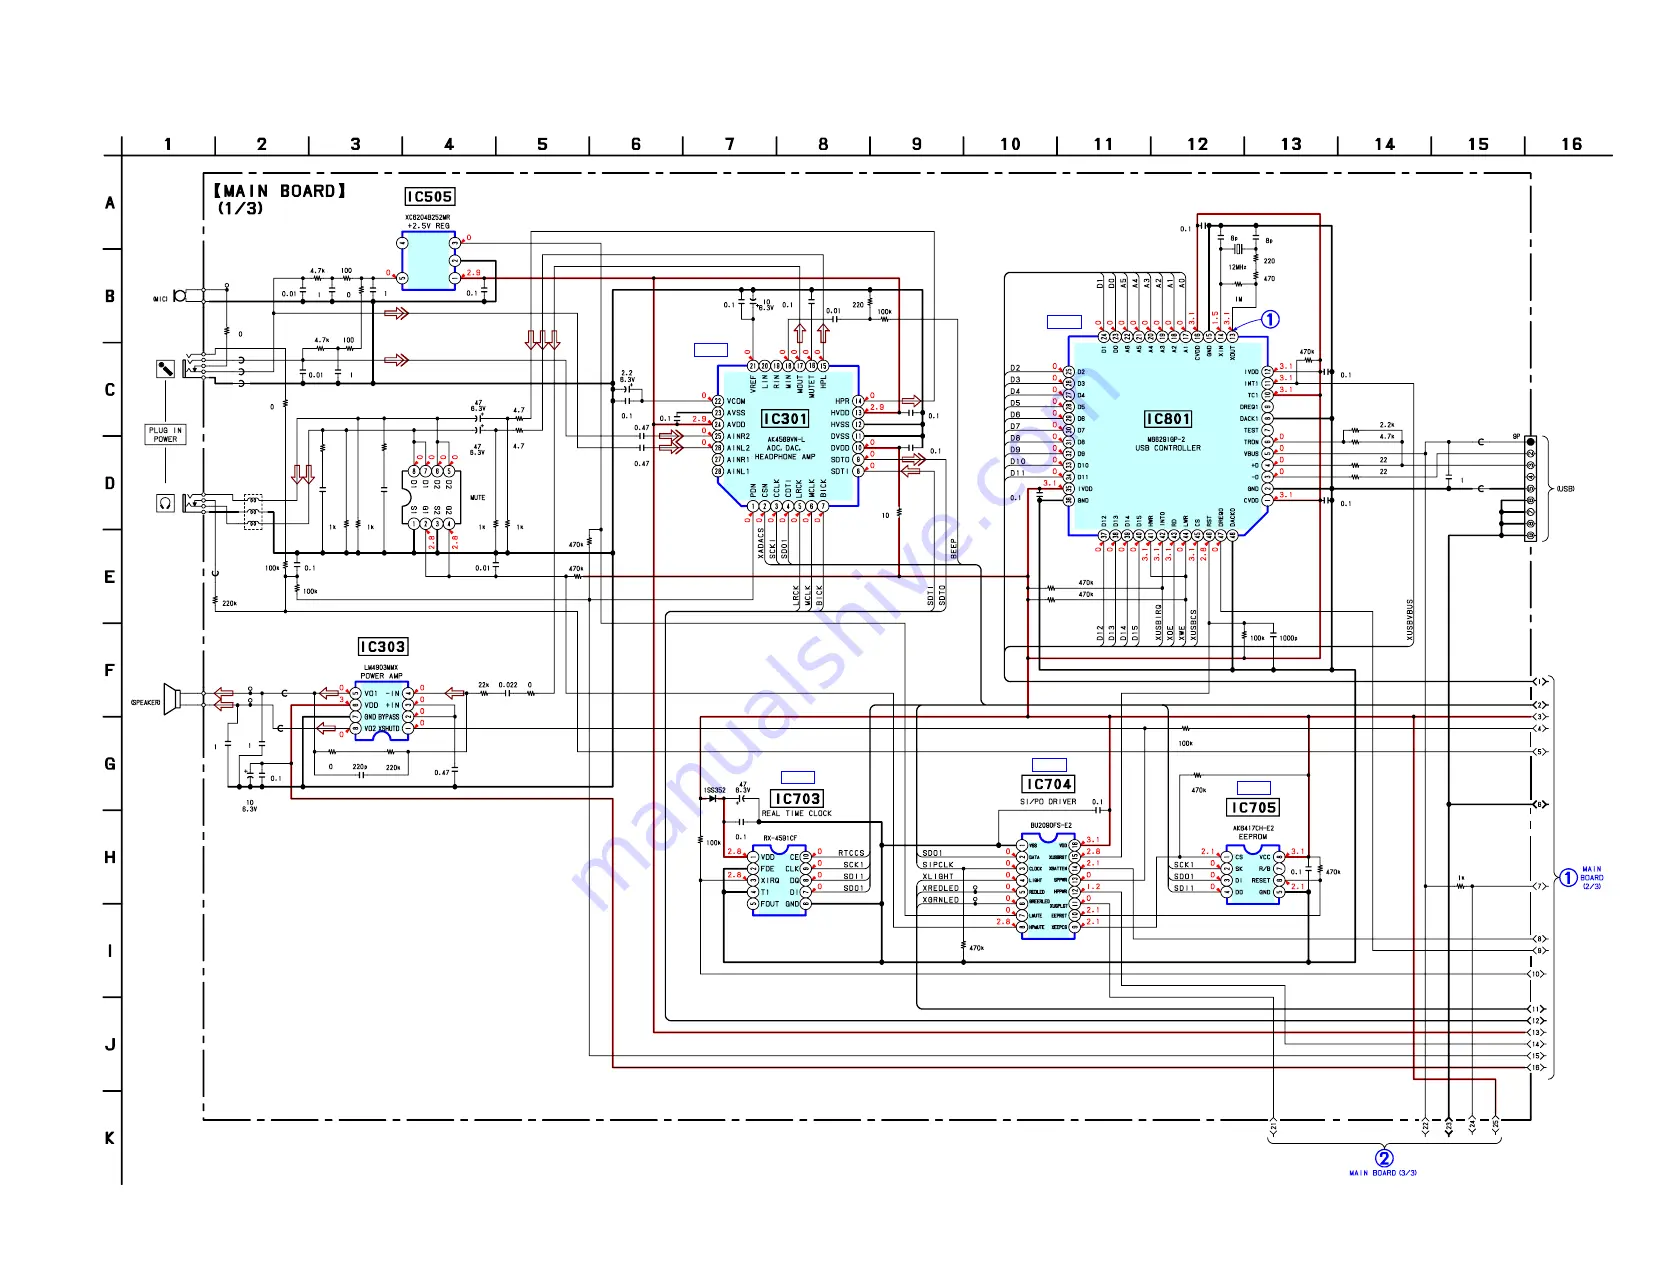
Task: Select the IC801 label
Action: point(1168,419)
